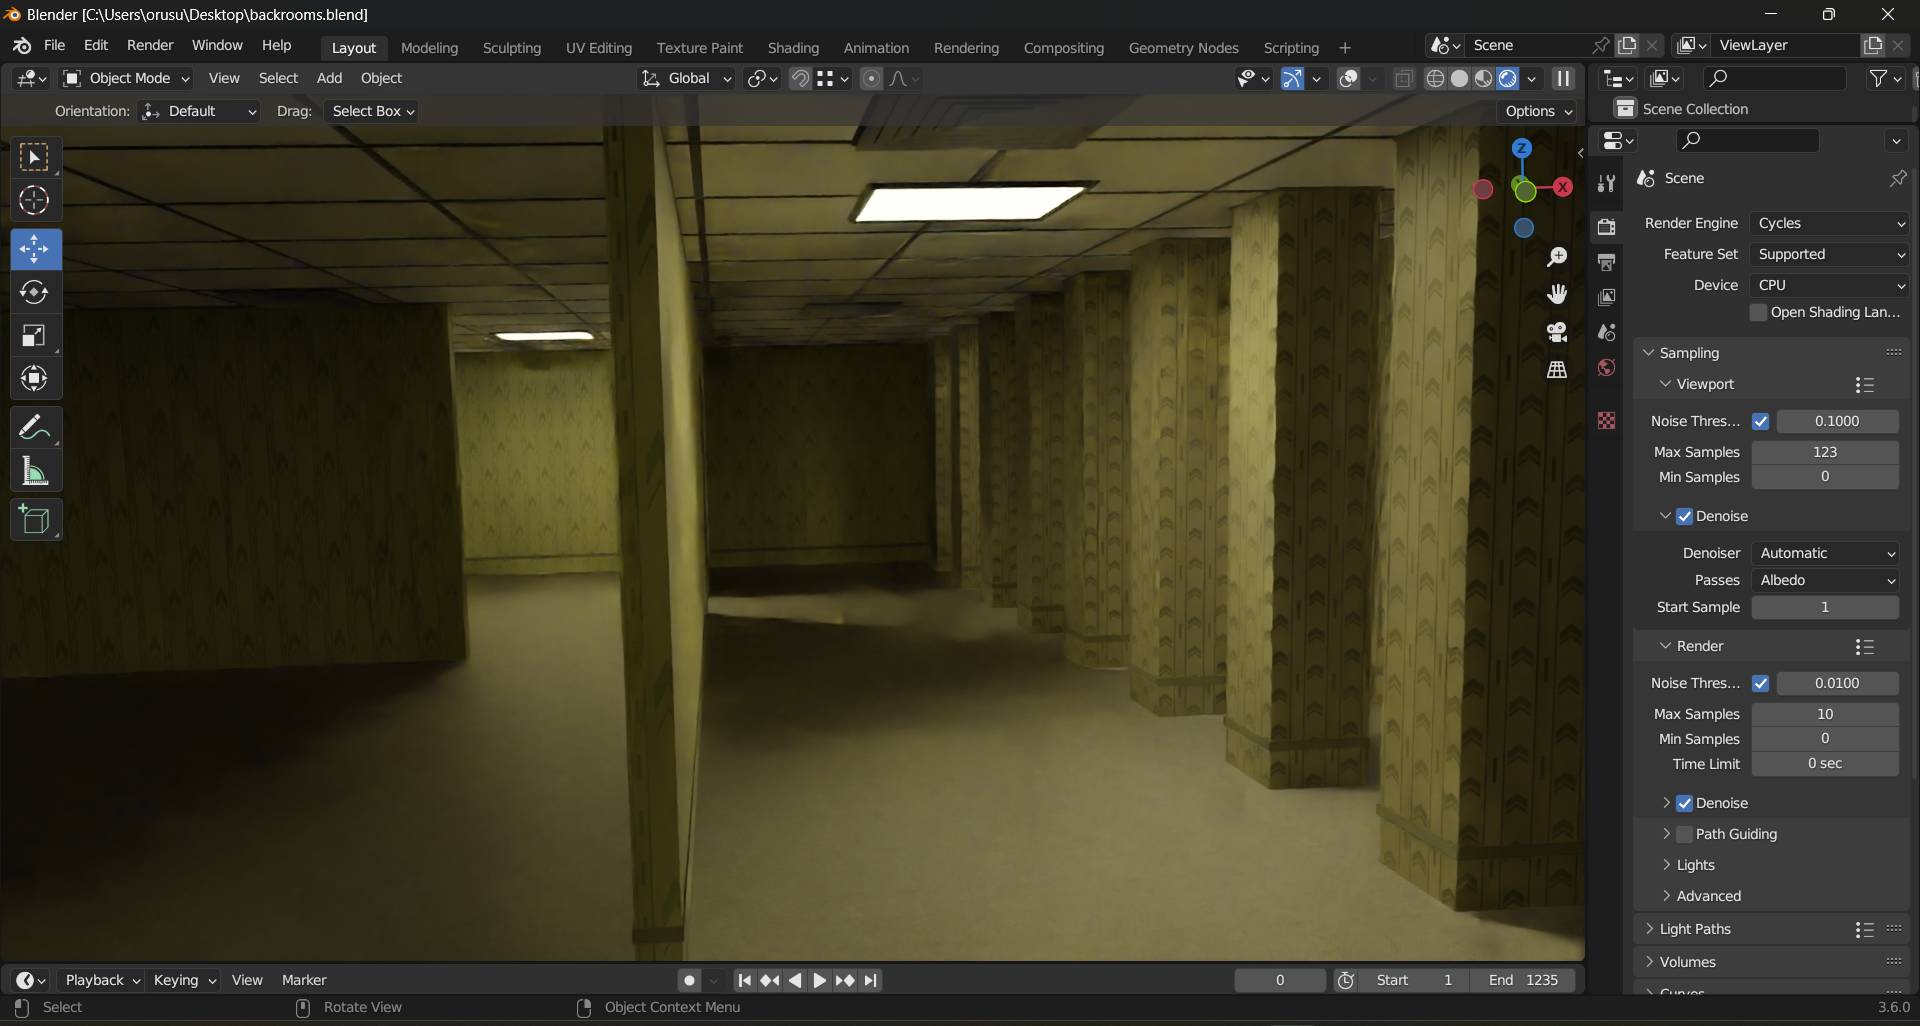Set the viewport Max Samples value

click(x=1825, y=451)
